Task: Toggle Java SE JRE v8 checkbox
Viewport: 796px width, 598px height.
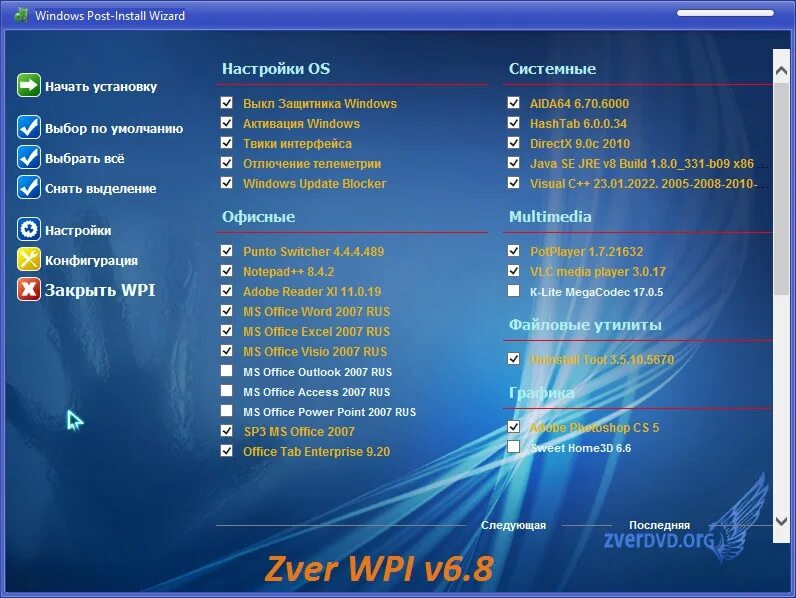Action: click(x=513, y=163)
